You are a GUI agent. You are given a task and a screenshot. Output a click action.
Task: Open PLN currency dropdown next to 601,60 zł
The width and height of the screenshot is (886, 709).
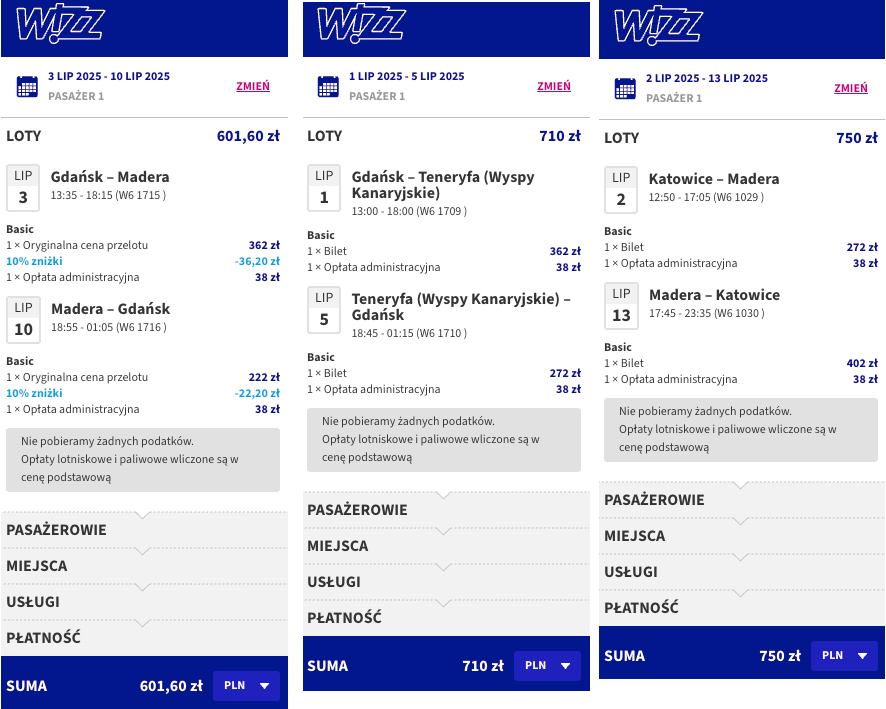click(246, 685)
